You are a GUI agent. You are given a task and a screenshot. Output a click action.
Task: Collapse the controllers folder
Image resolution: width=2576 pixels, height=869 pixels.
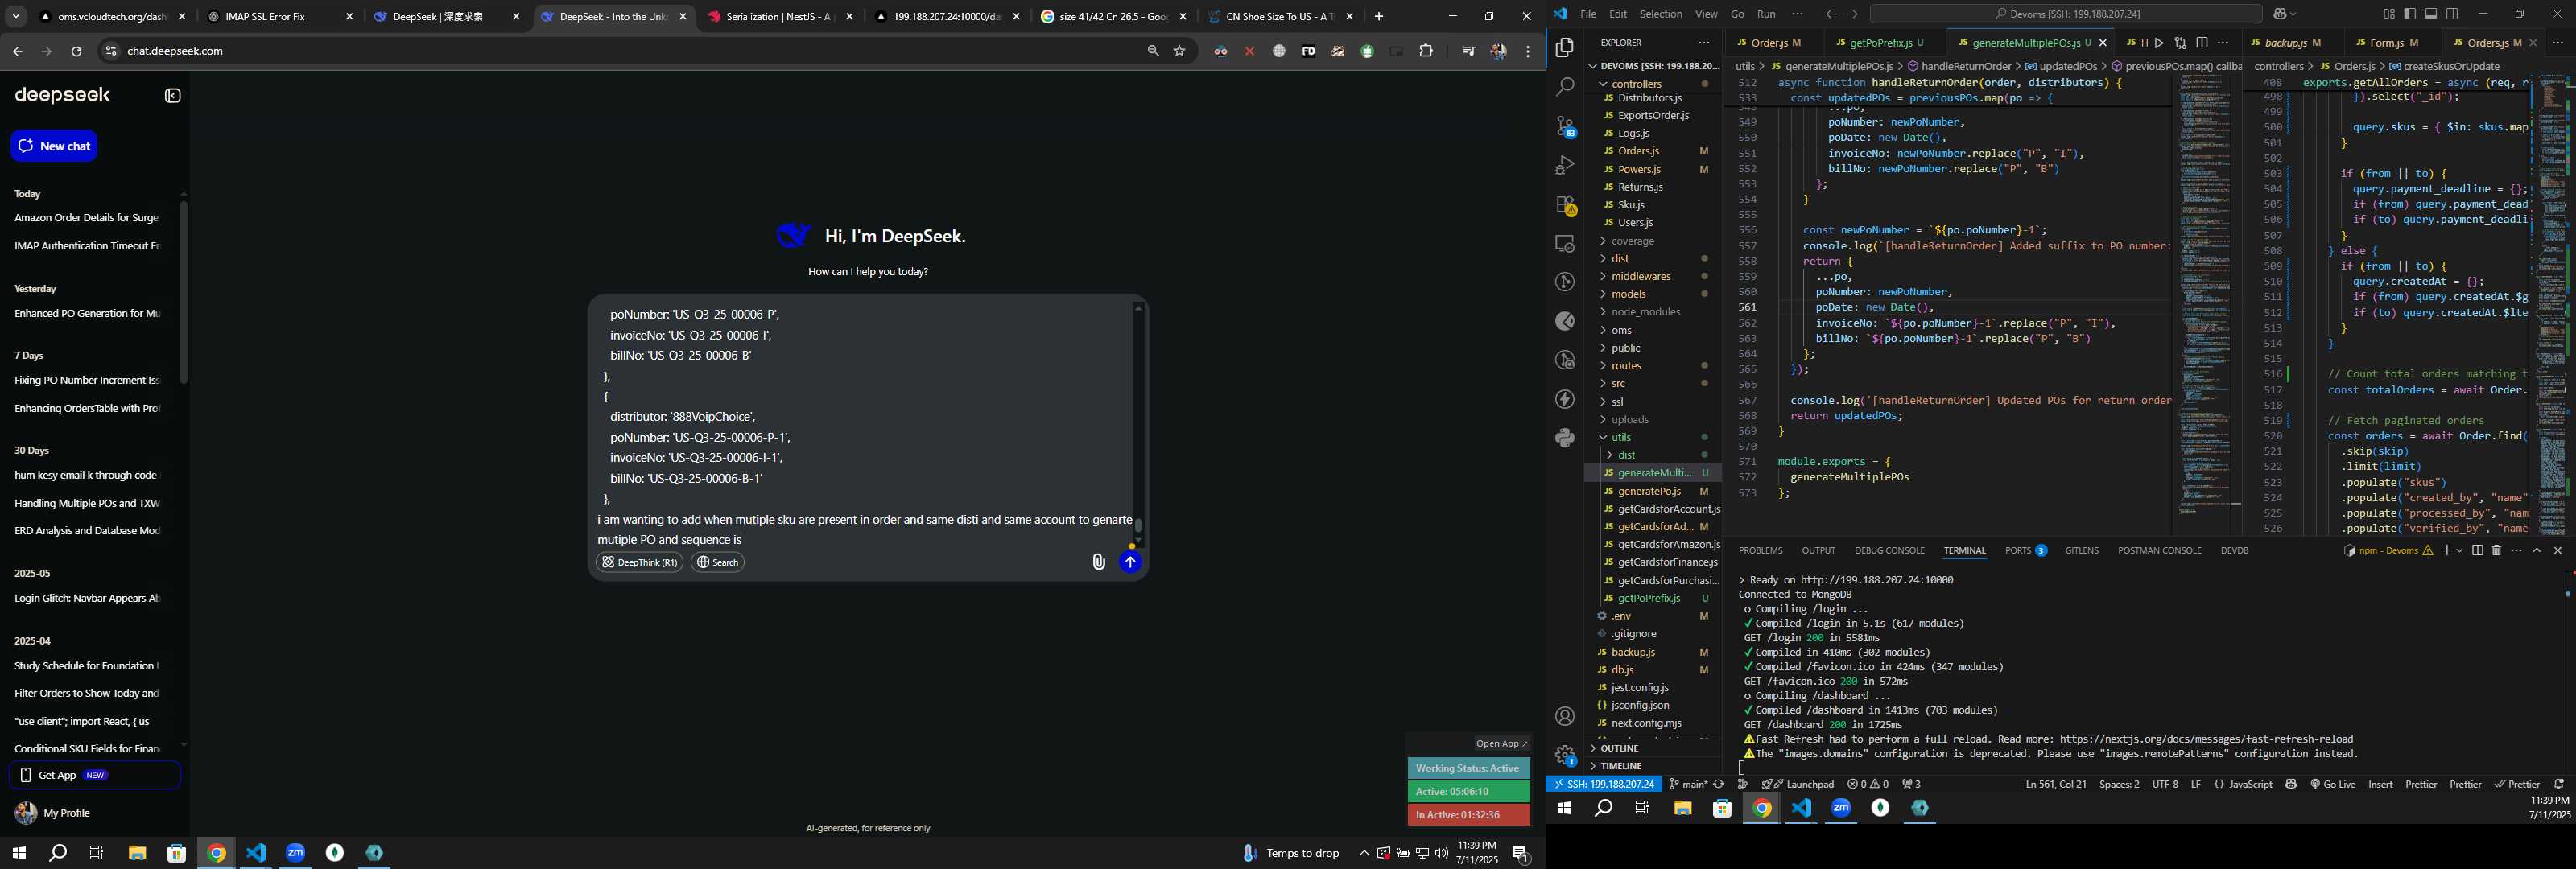[1636, 84]
